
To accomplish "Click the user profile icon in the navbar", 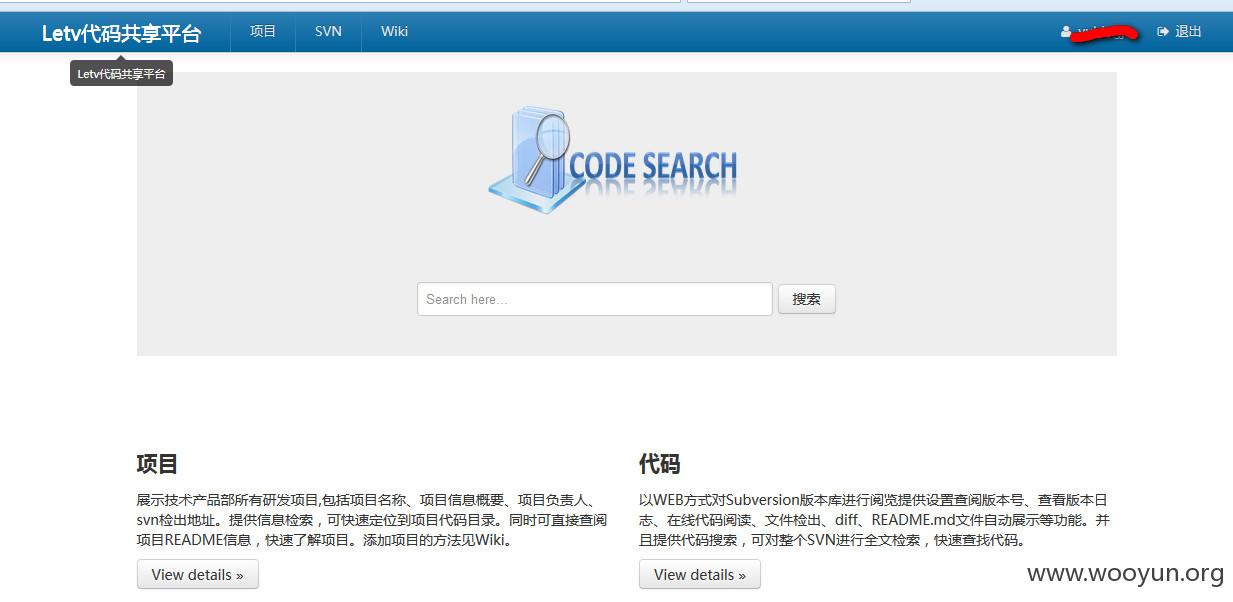I will tap(1066, 32).
